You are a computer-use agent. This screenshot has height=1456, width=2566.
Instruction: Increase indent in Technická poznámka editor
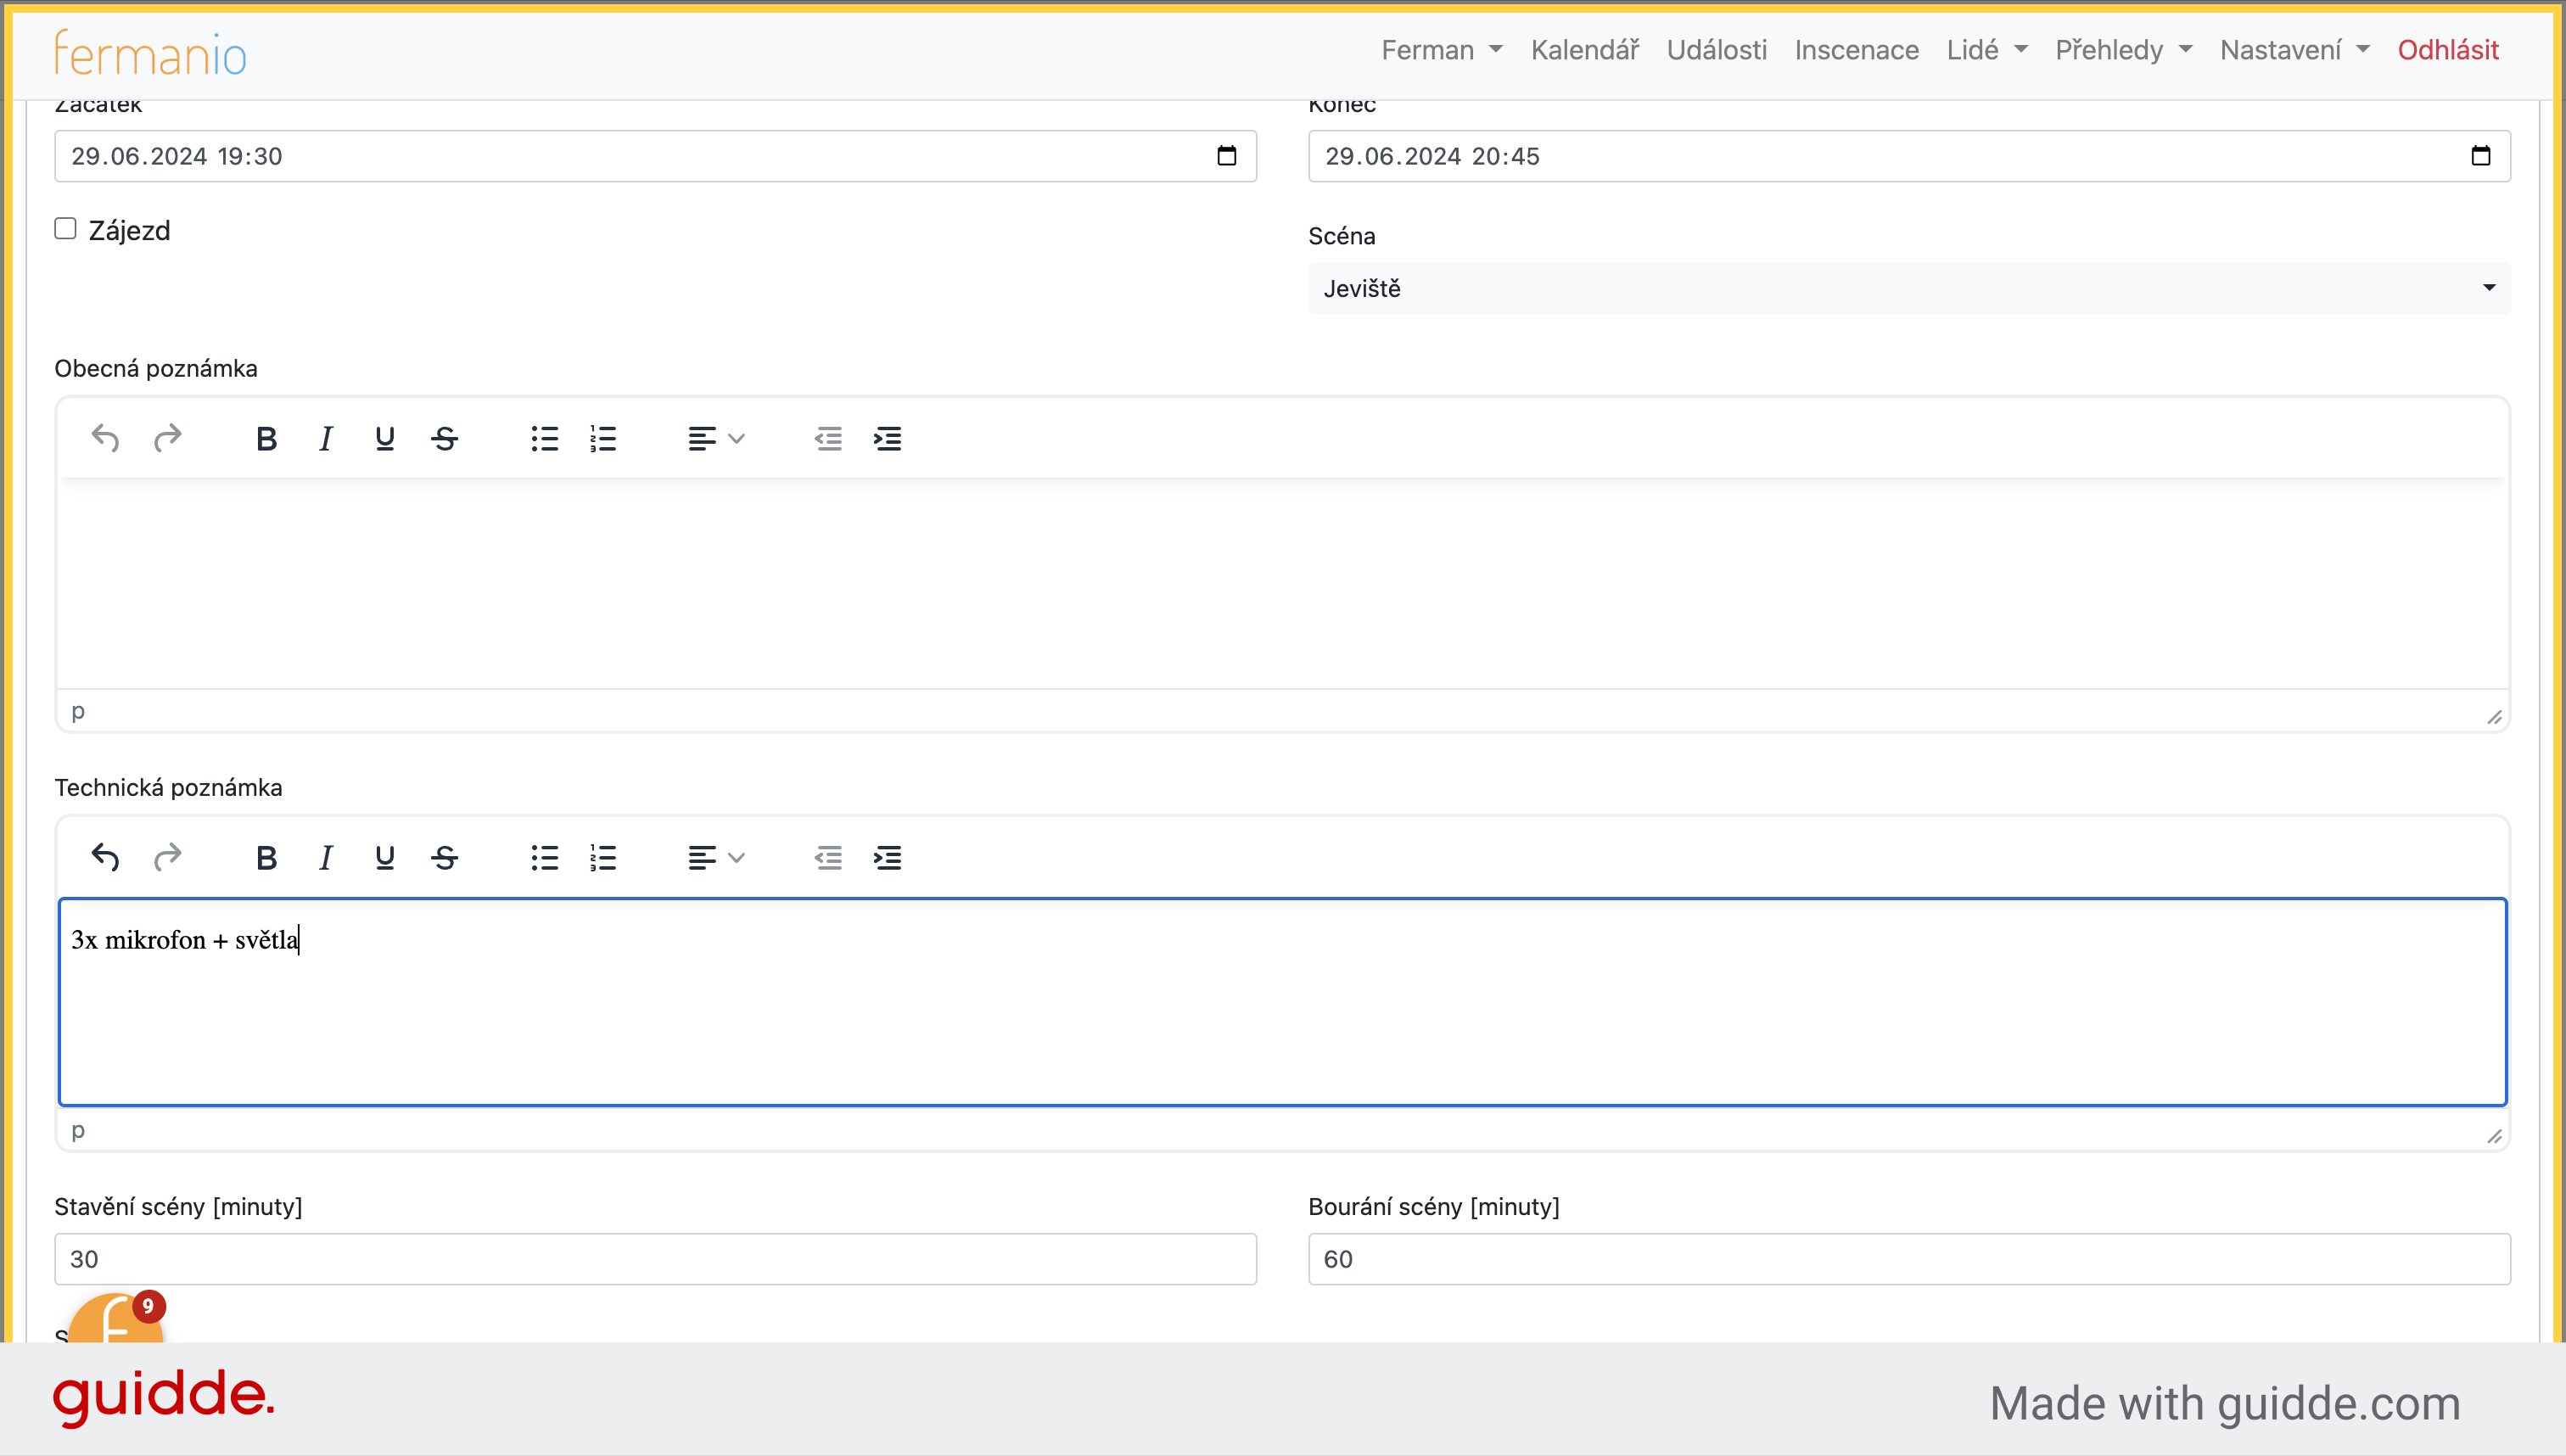(x=887, y=857)
